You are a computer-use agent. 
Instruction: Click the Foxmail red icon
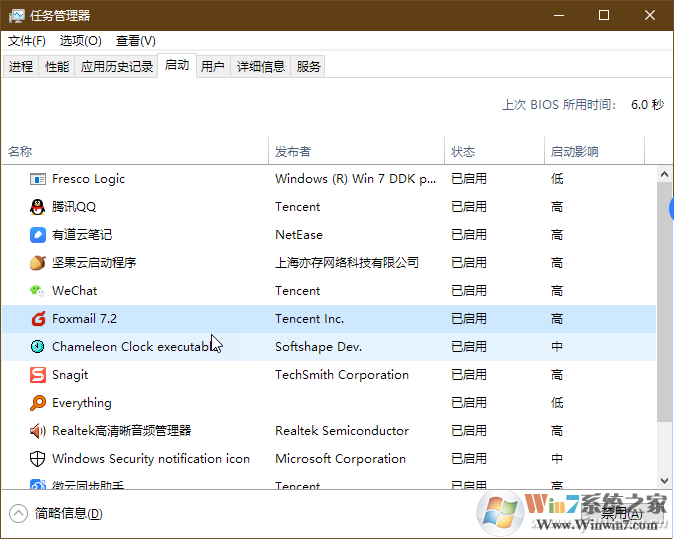pyautogui.click(x=38, y=319)
